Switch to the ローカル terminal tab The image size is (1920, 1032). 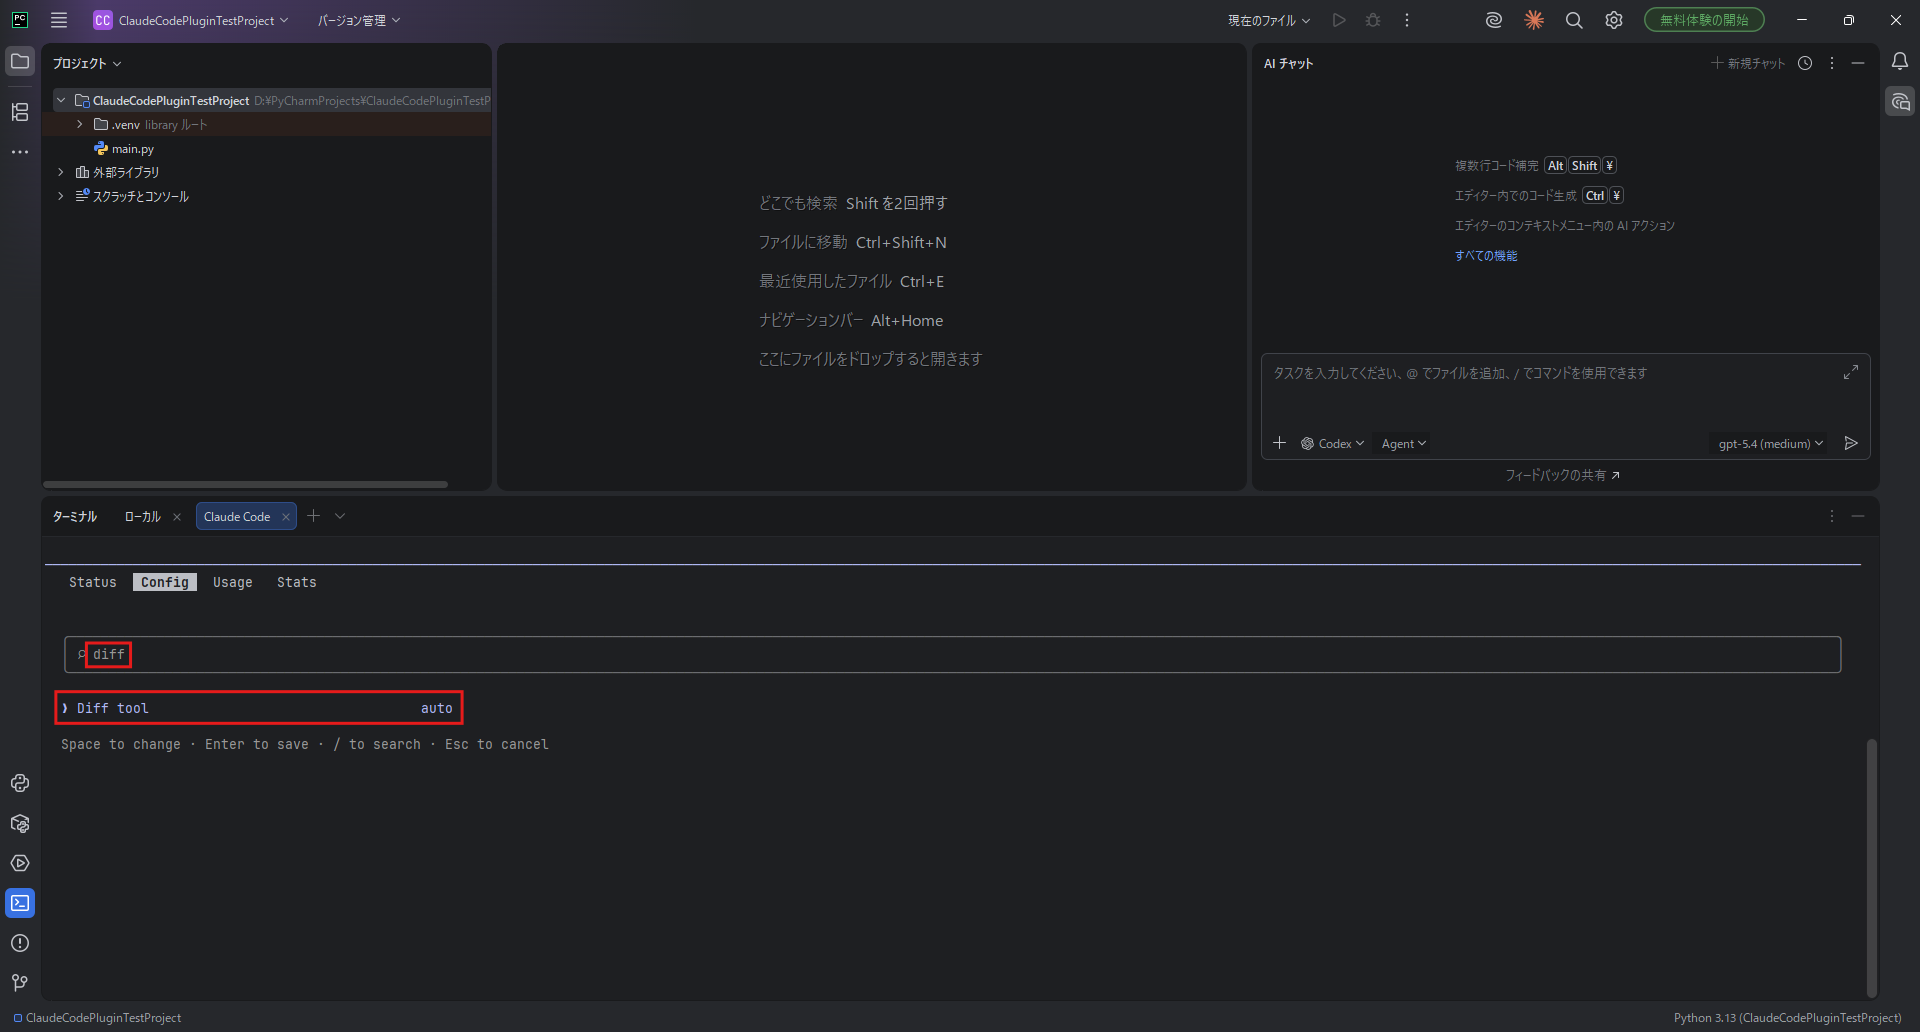coord(142,517)
